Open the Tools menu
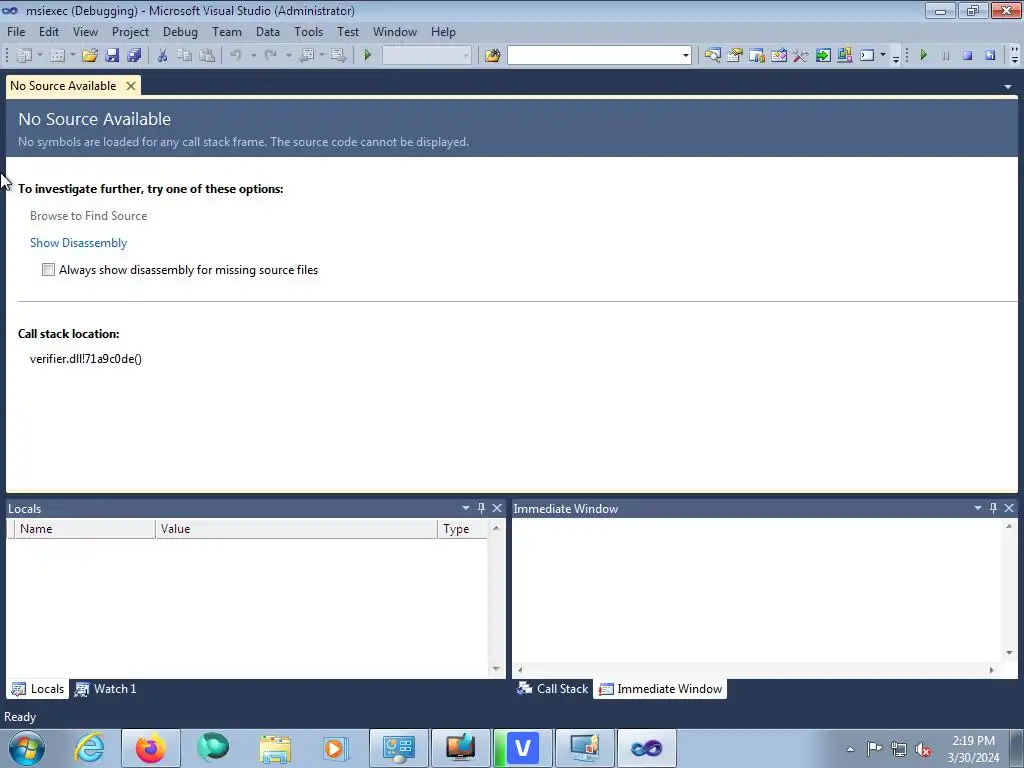Image resolution: width=1024 pixels, height=768 pixels. pyautogui.click(x=308, y=31)
